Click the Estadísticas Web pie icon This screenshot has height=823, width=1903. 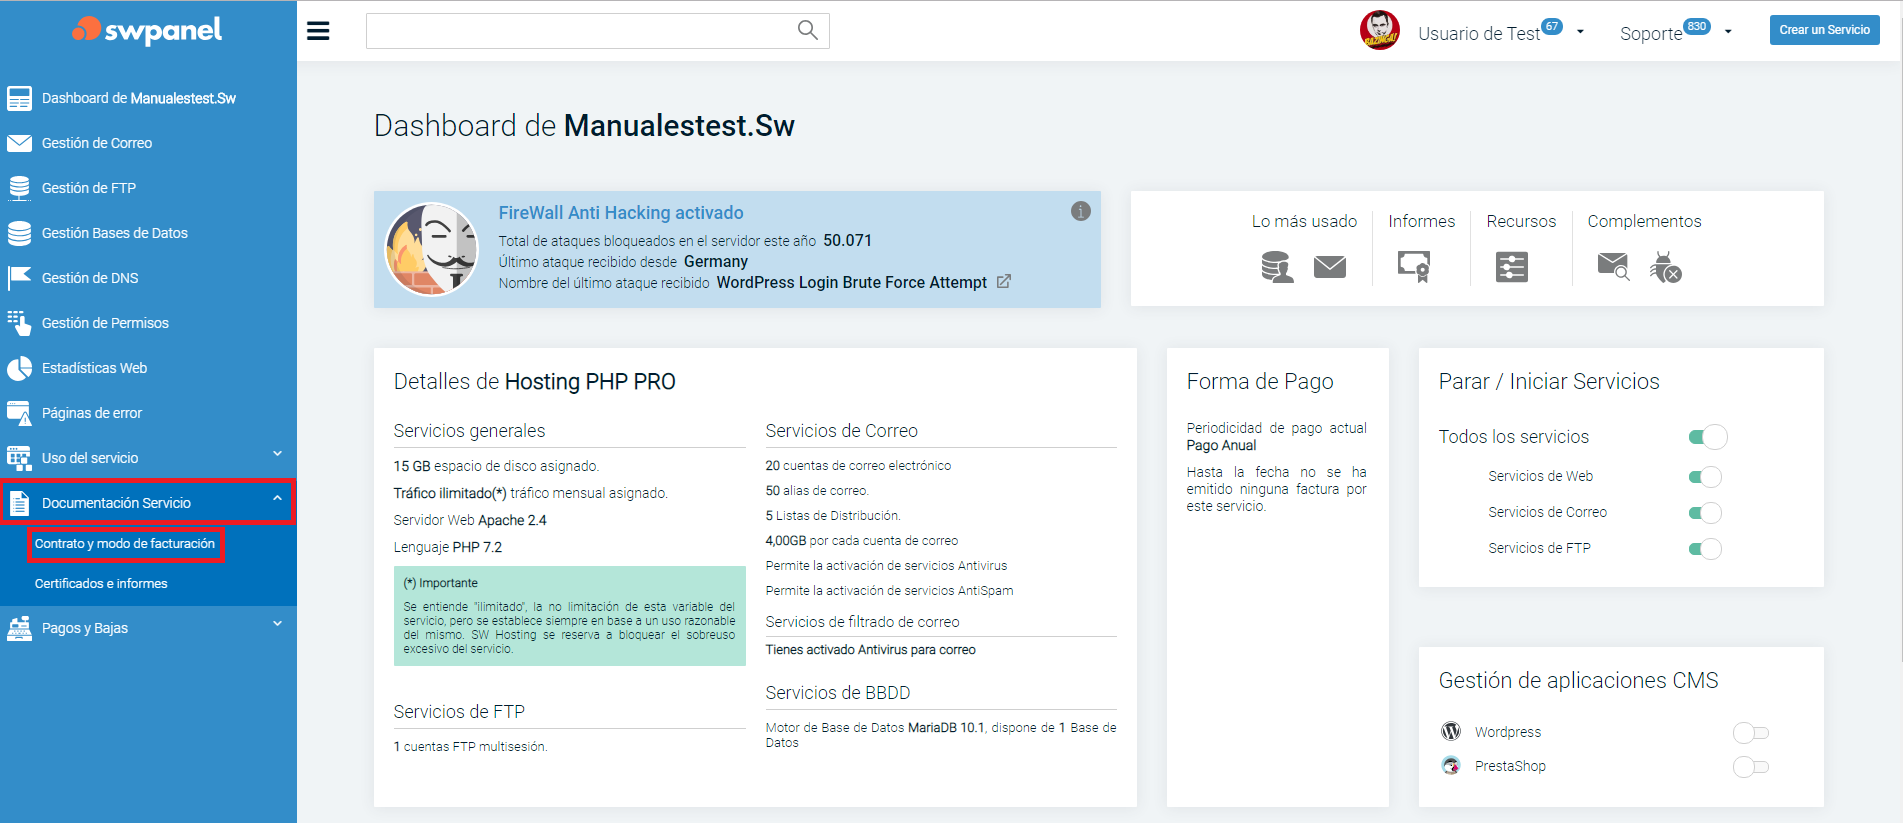19,368
